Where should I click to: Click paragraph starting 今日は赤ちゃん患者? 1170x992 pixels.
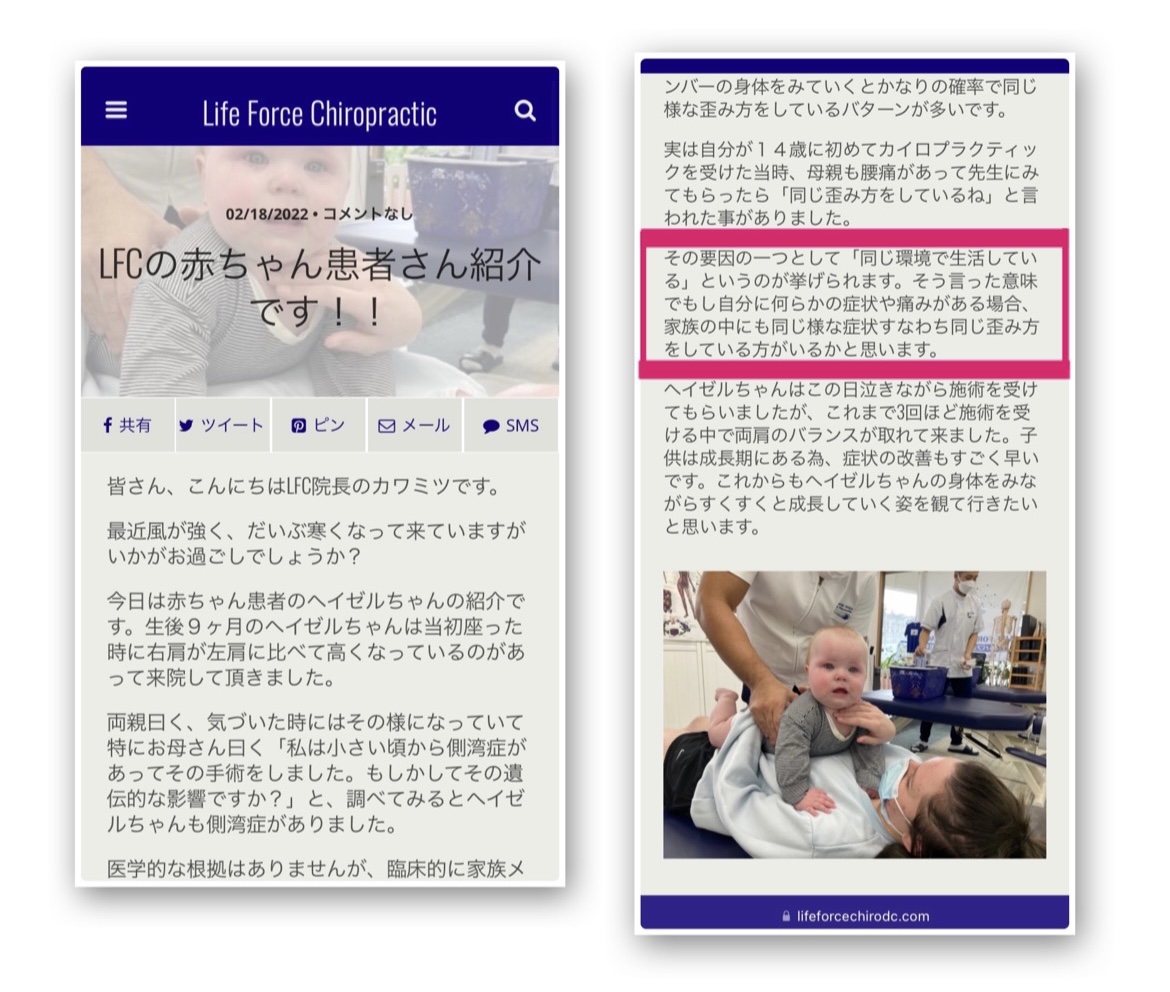pos(316,639)
